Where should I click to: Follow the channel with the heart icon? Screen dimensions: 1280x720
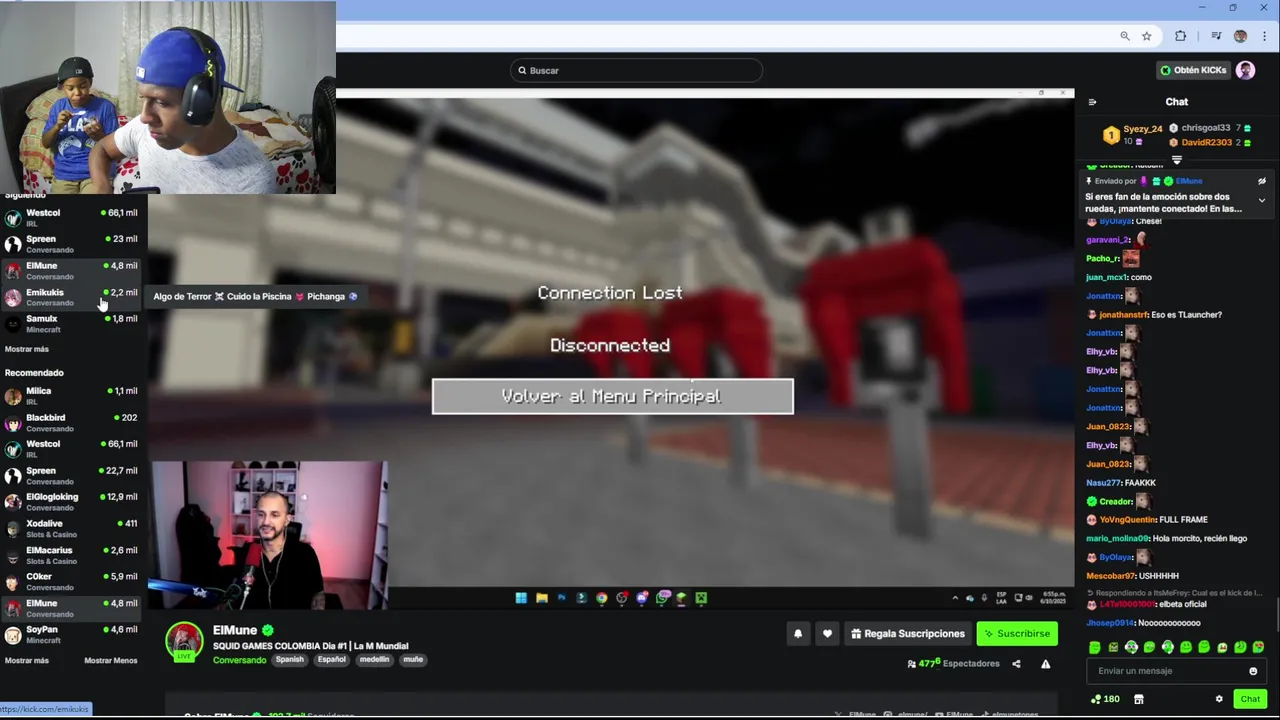(x=827, y=633)
